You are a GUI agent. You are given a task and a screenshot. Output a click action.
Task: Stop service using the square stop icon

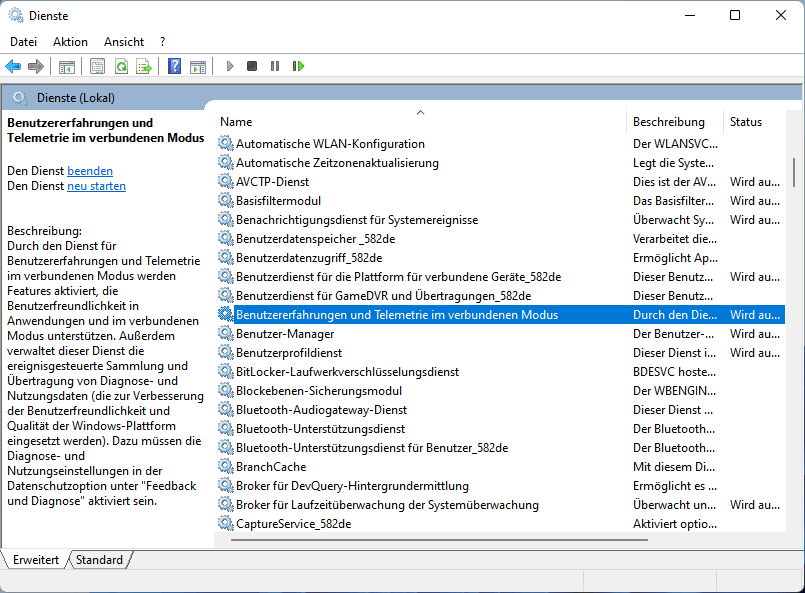point(252,67)
